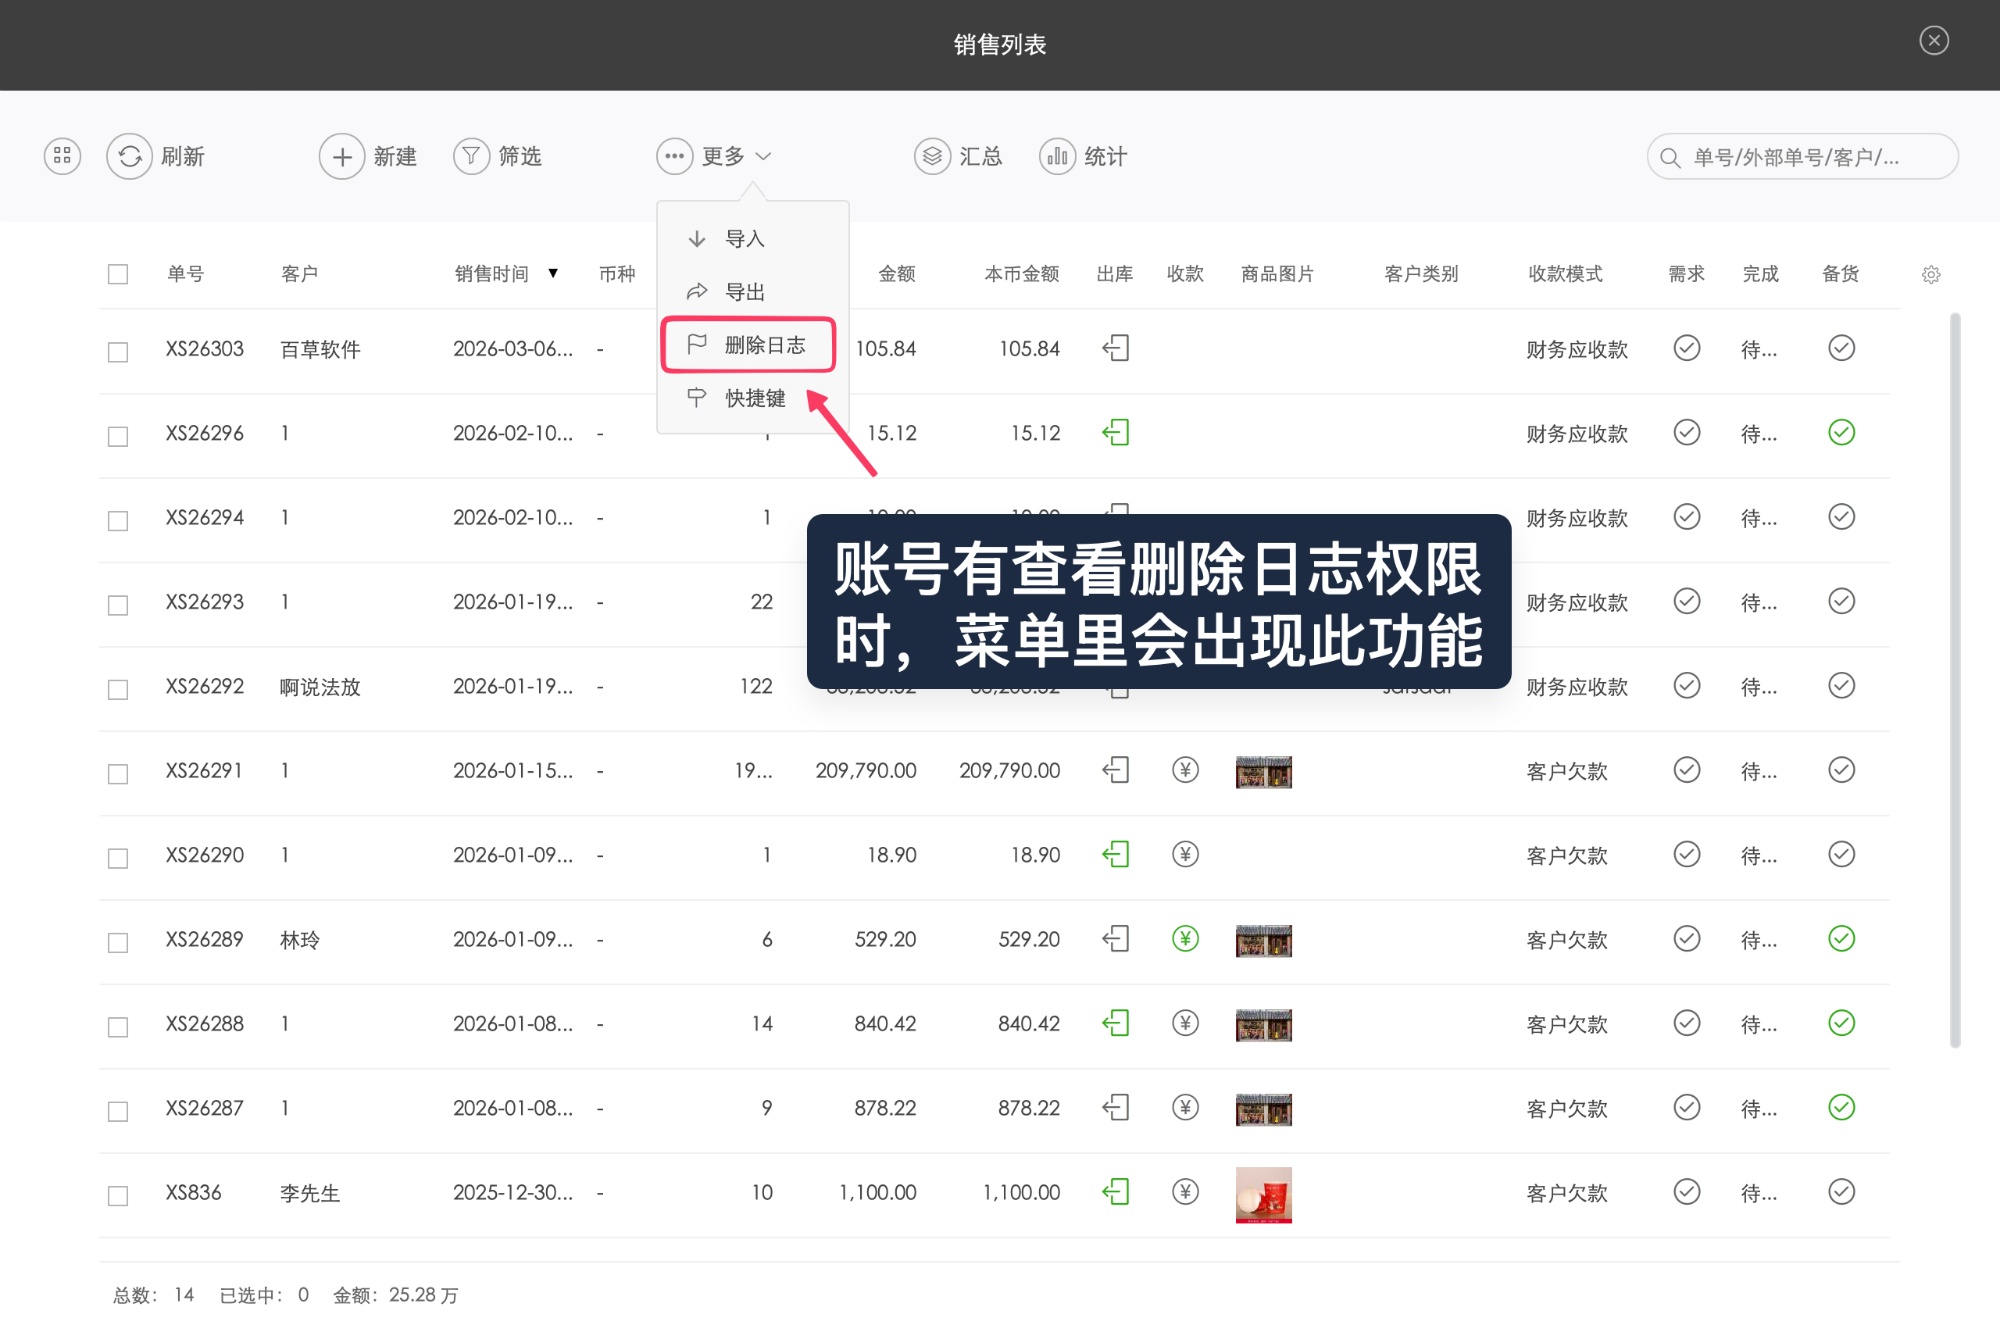Click the grid/apps icon at top left
Screen dimensions: 2000x1328
point(62,156)
